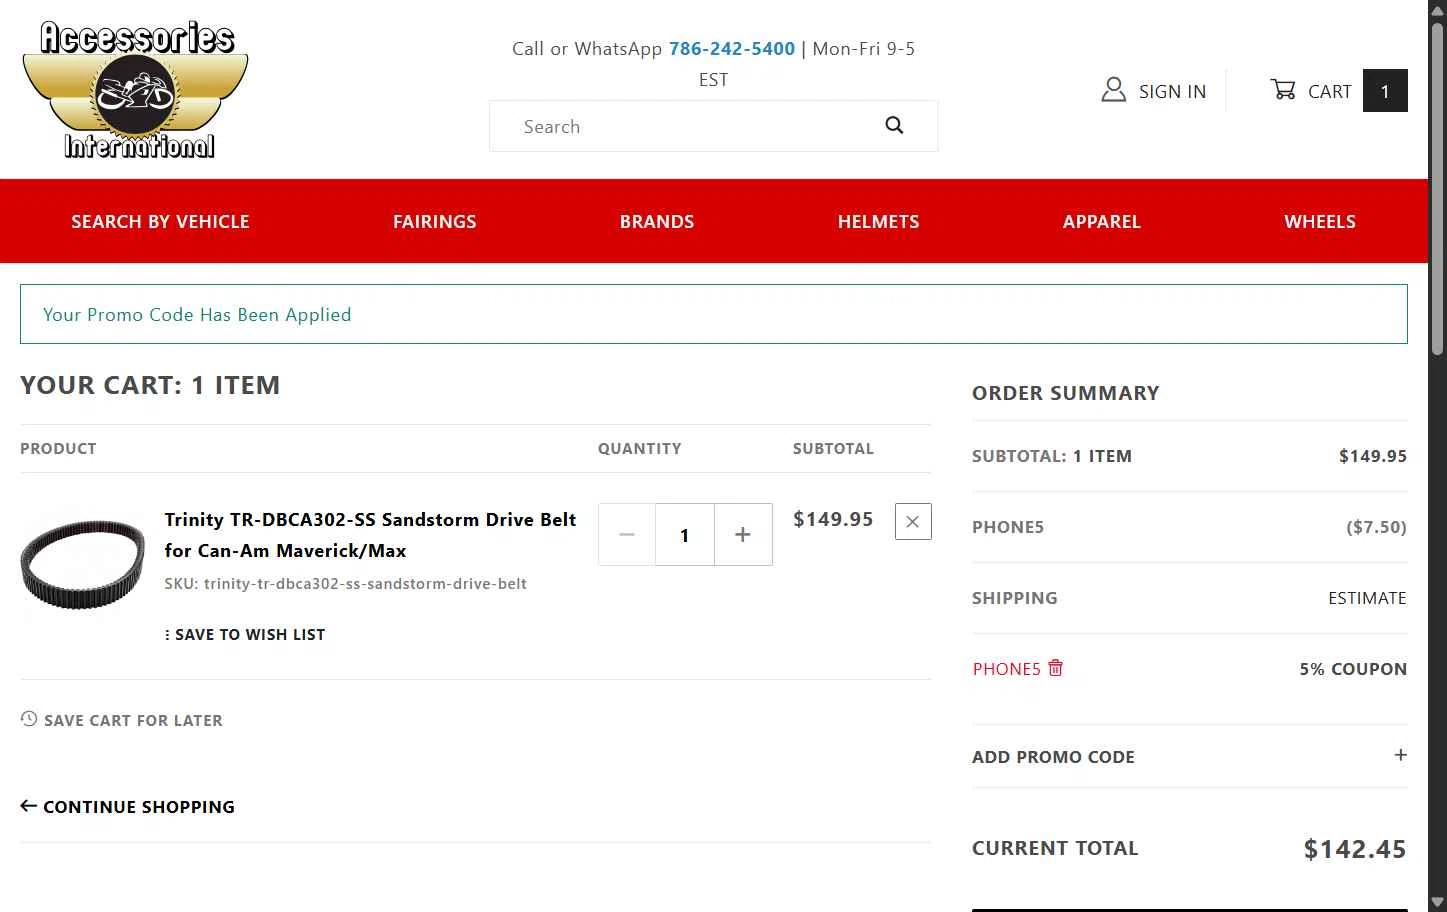Click the Order Summary heading

pos(1066,393)
